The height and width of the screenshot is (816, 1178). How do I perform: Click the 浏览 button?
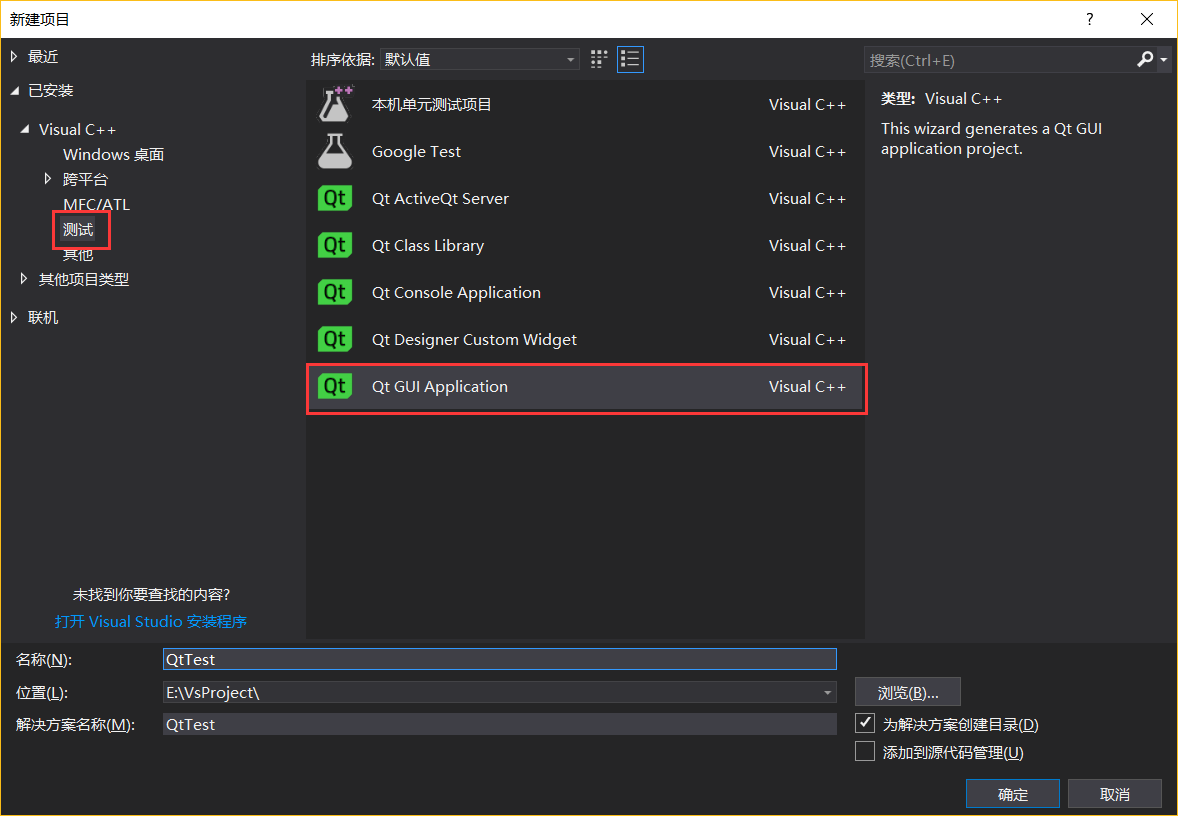coord(906,691)
